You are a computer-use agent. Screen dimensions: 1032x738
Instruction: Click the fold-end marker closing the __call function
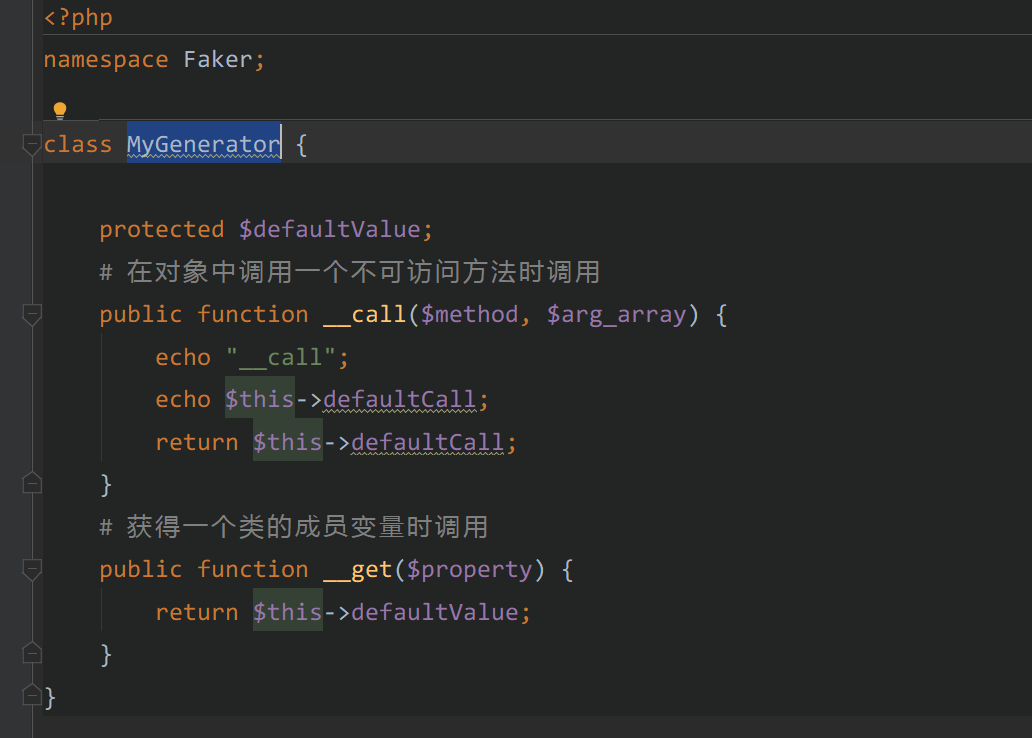31,484
